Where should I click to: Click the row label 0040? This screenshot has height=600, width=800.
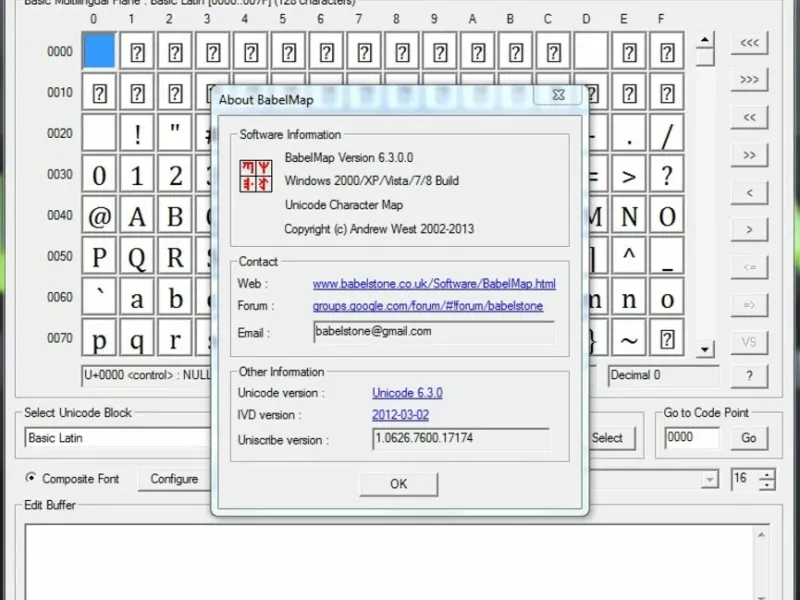click(60, 215)
